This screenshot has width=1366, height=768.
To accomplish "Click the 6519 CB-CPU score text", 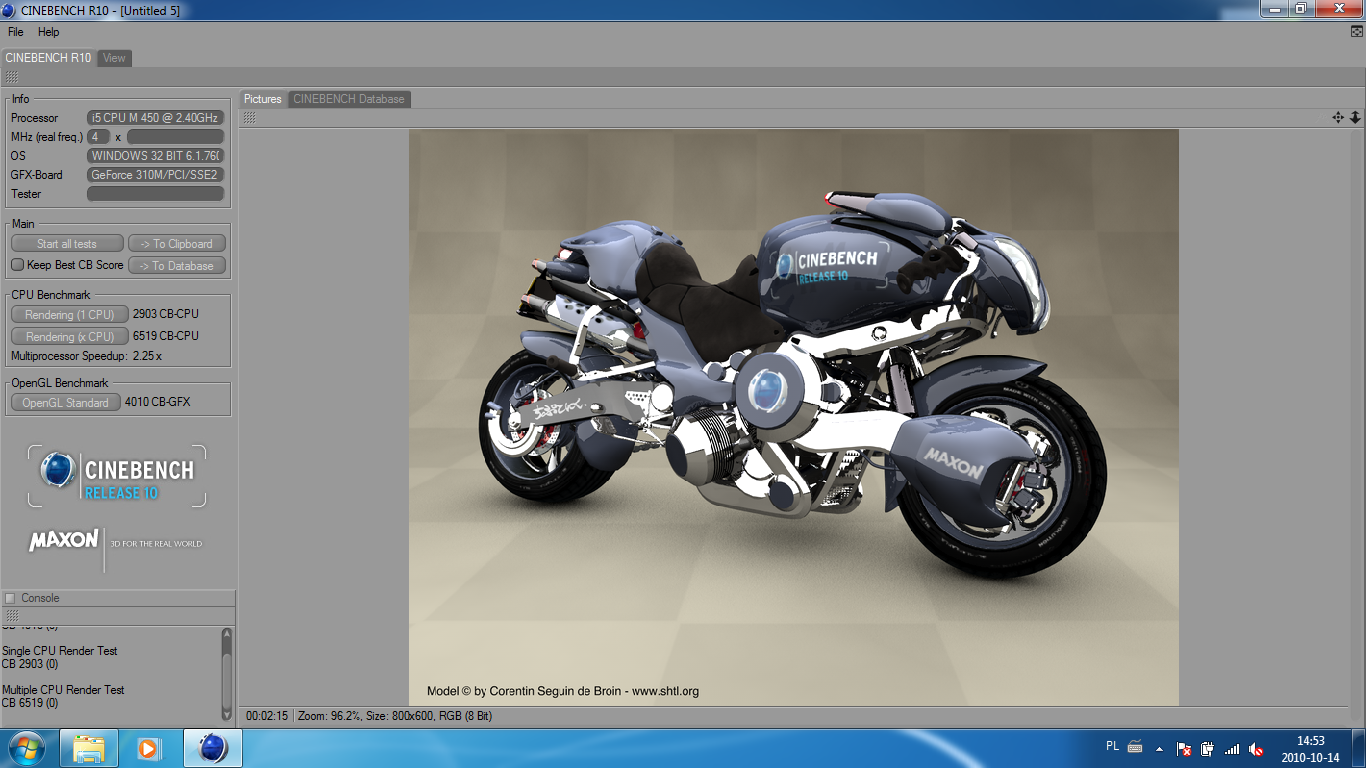I will pyautogui.click(x=166, y=337).
